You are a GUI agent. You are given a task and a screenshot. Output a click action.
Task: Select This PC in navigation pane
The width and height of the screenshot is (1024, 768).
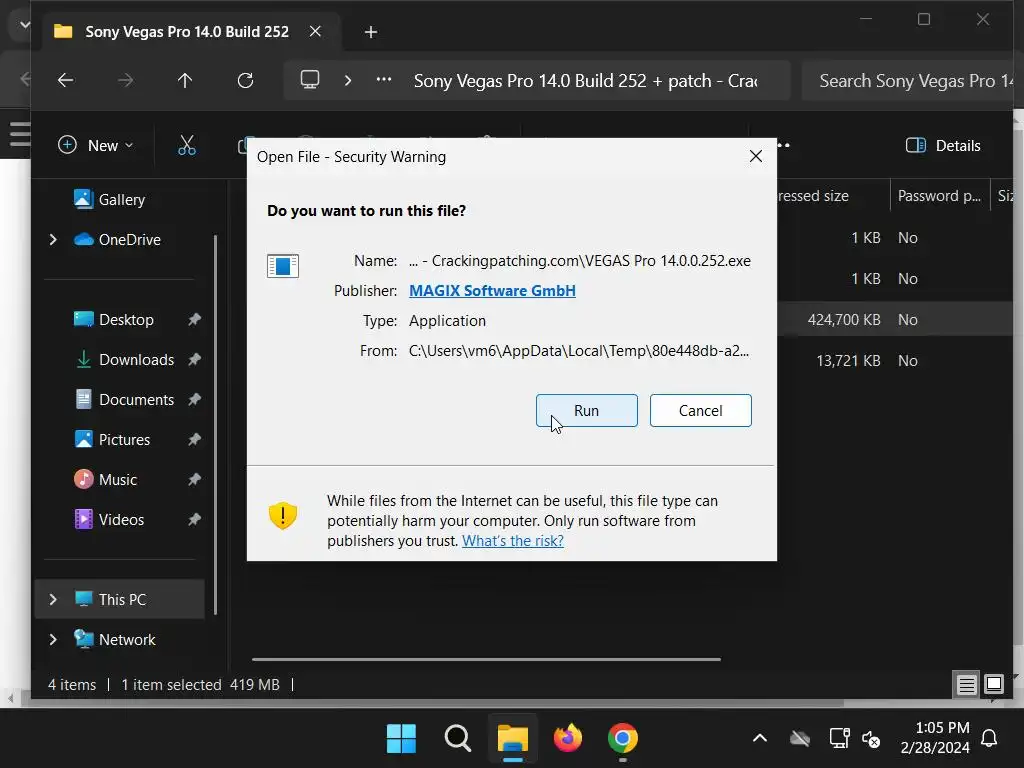coord(122,599)
